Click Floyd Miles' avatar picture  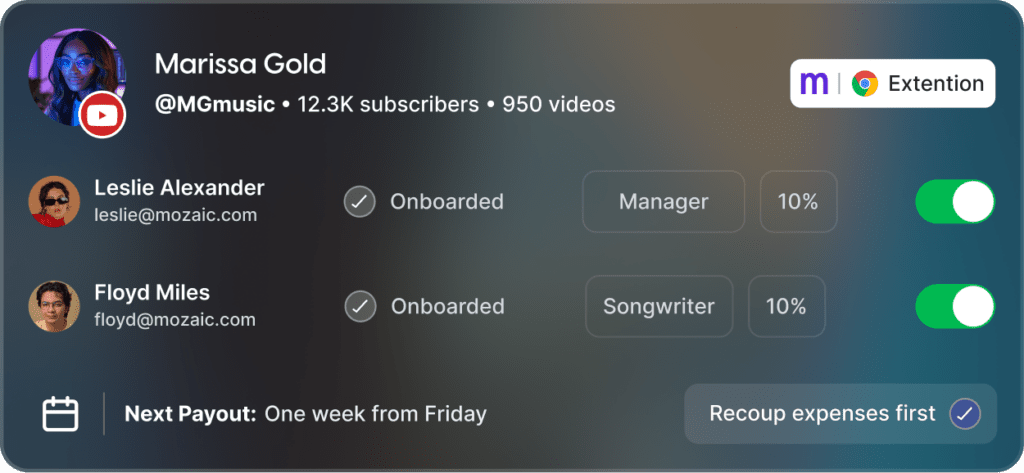tap(54, 306)
